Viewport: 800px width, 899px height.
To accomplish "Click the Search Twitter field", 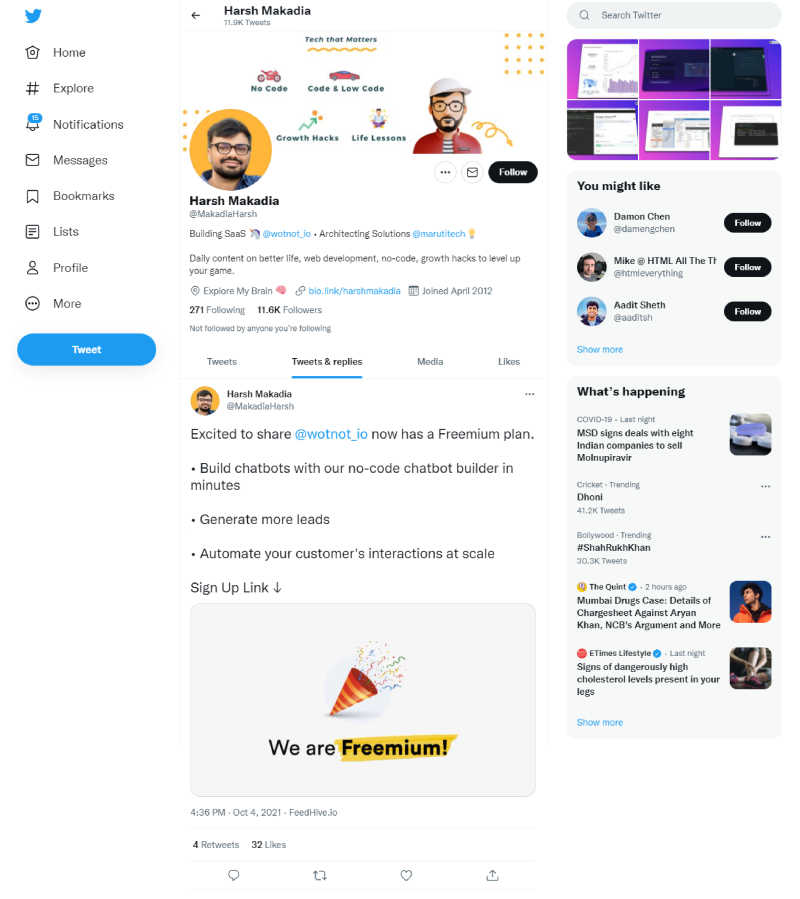I will (x=674, y=15).
